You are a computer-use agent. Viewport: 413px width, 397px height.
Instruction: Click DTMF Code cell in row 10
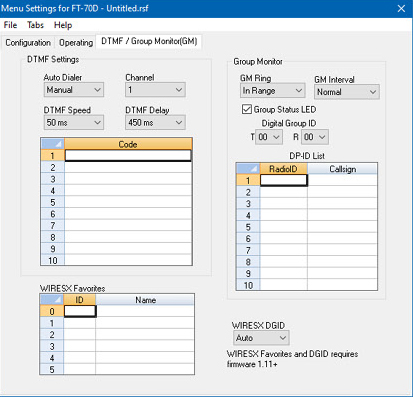(128, 260)
